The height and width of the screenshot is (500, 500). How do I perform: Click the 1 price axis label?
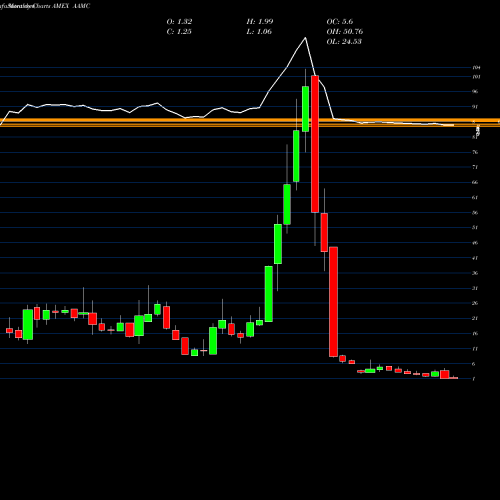(474, 379)
